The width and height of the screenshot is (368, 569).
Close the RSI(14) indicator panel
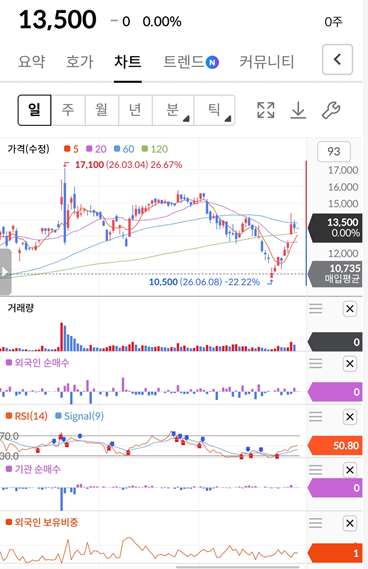[x=350, y=417]
